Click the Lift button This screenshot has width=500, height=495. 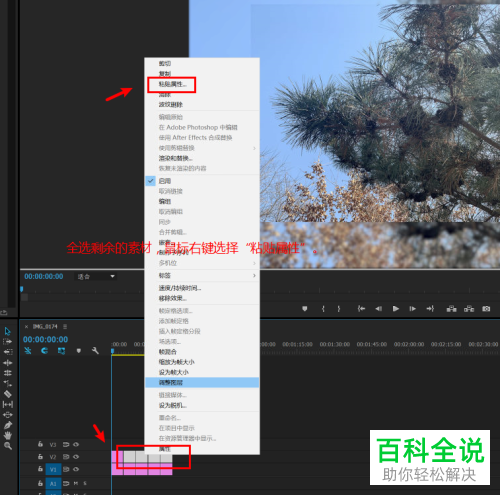[x=451, y=309]
